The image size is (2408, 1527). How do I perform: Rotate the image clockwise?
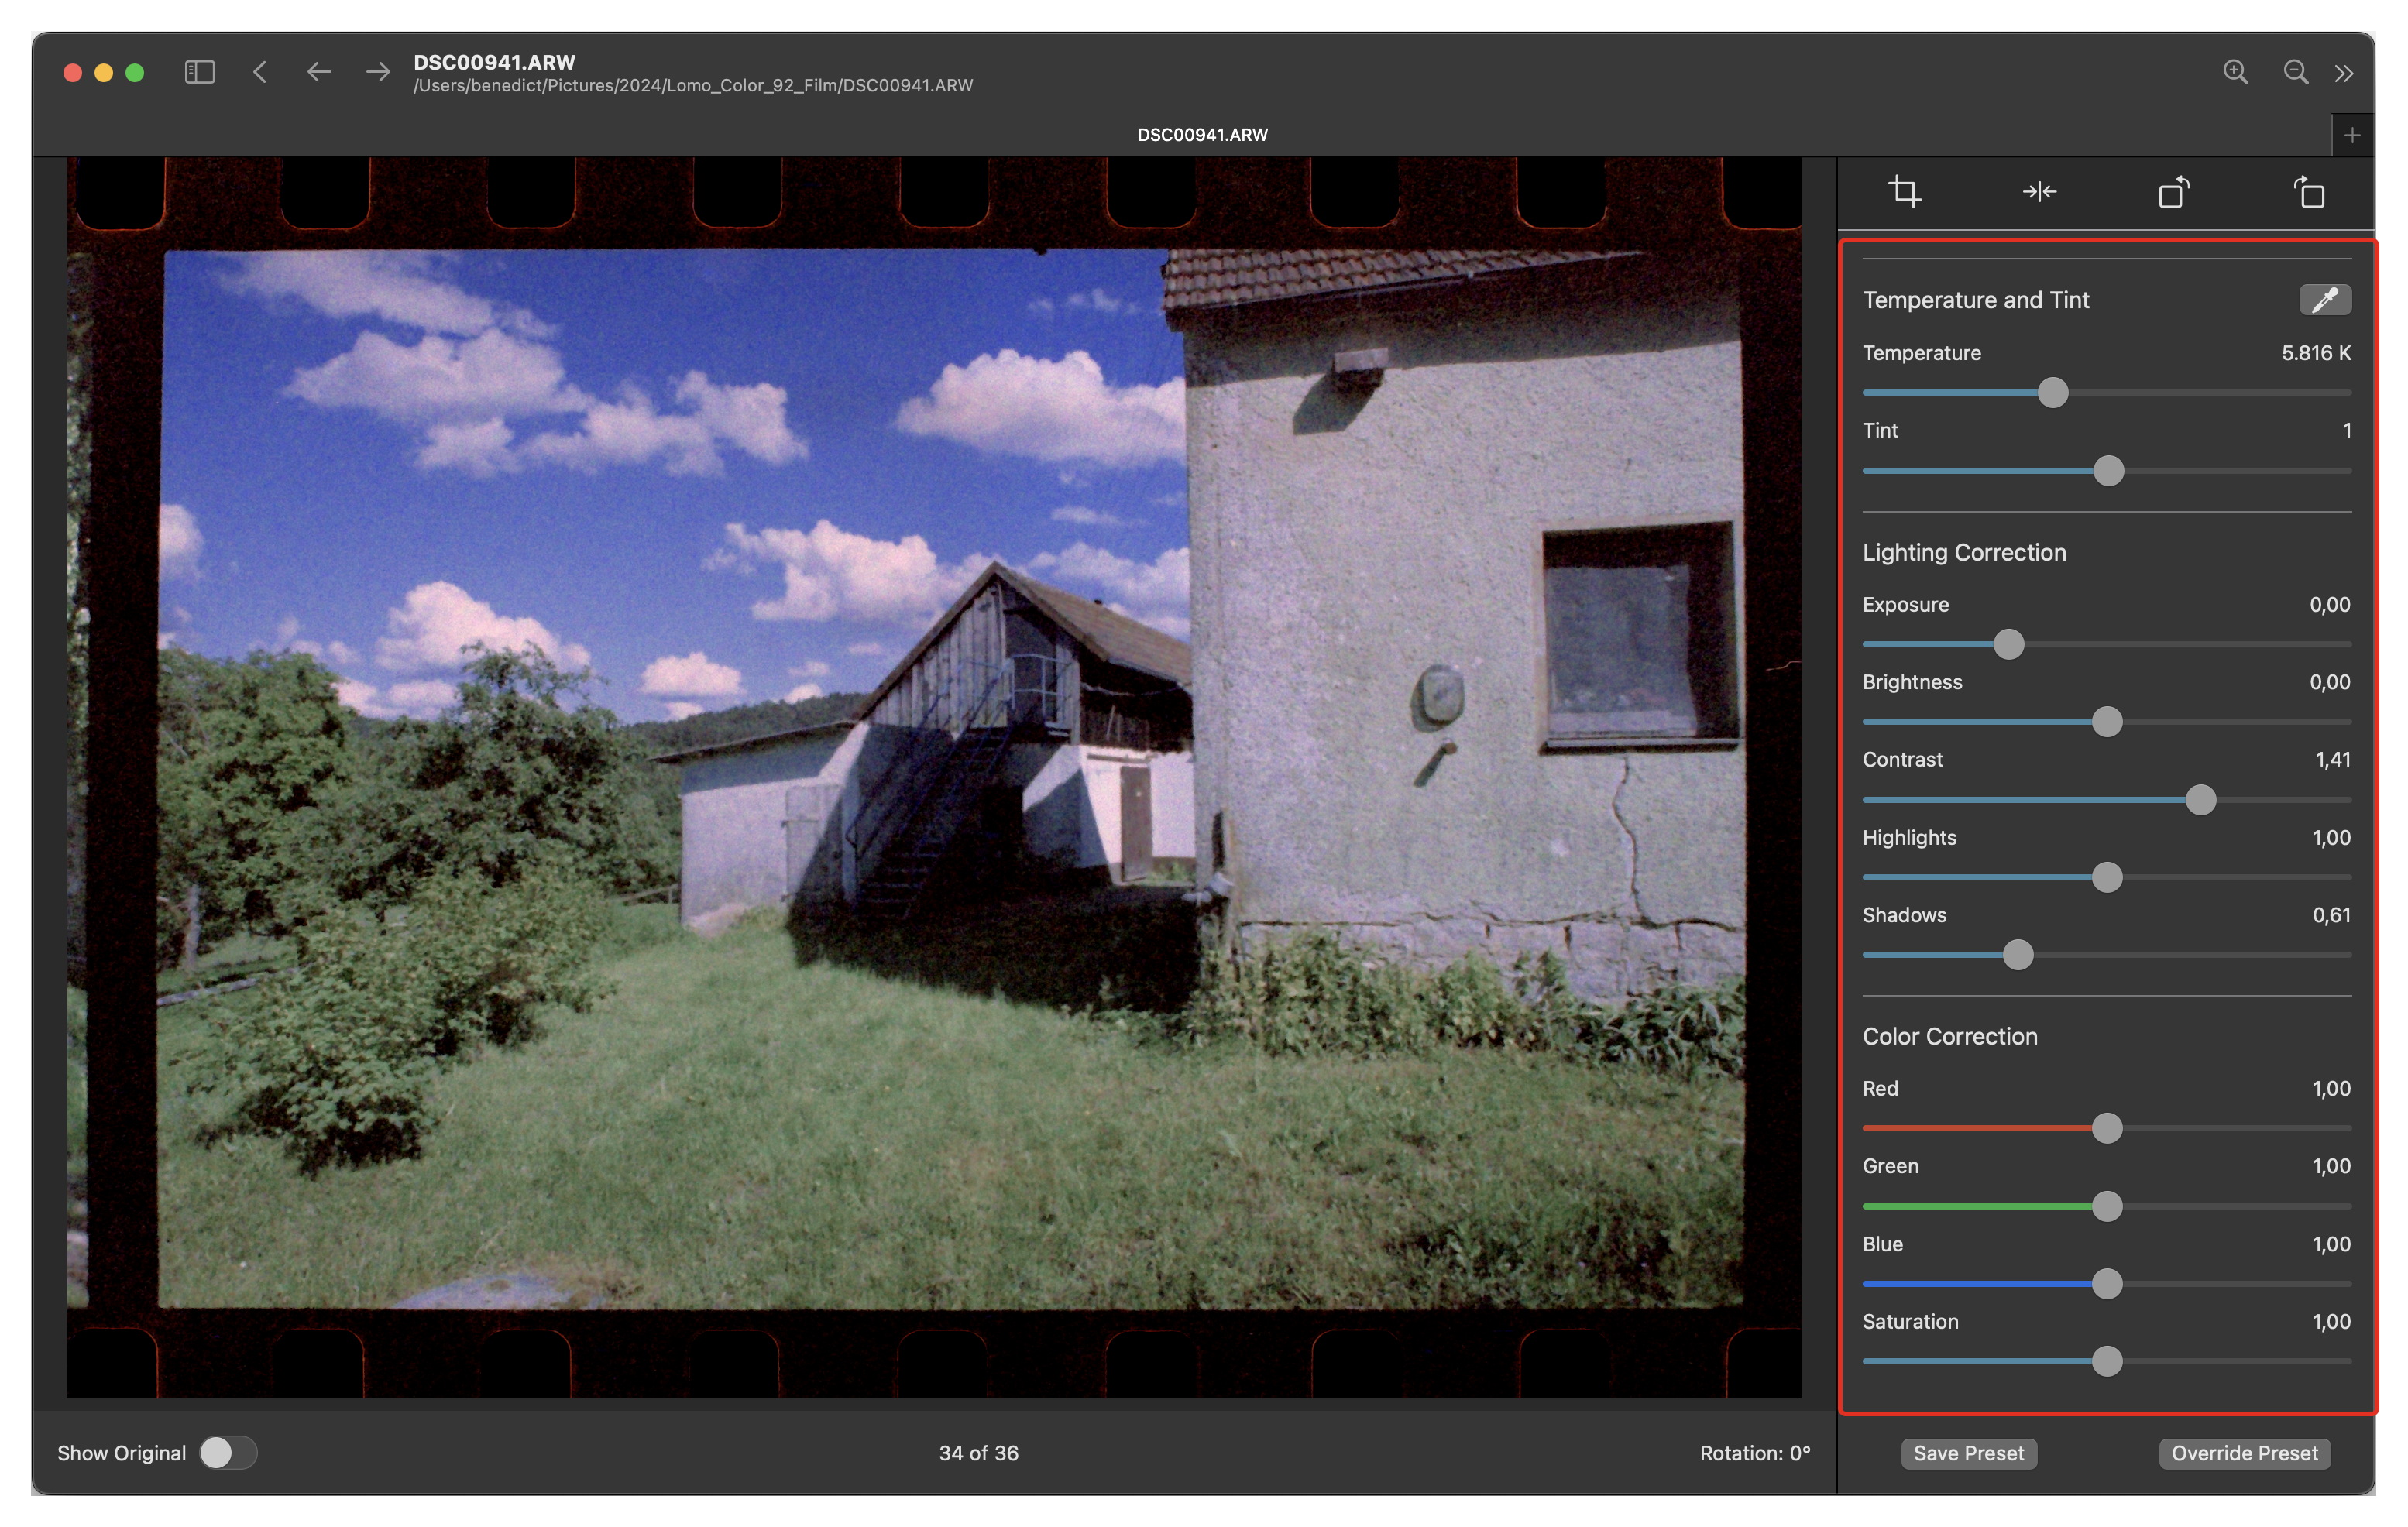(2310, 191)
